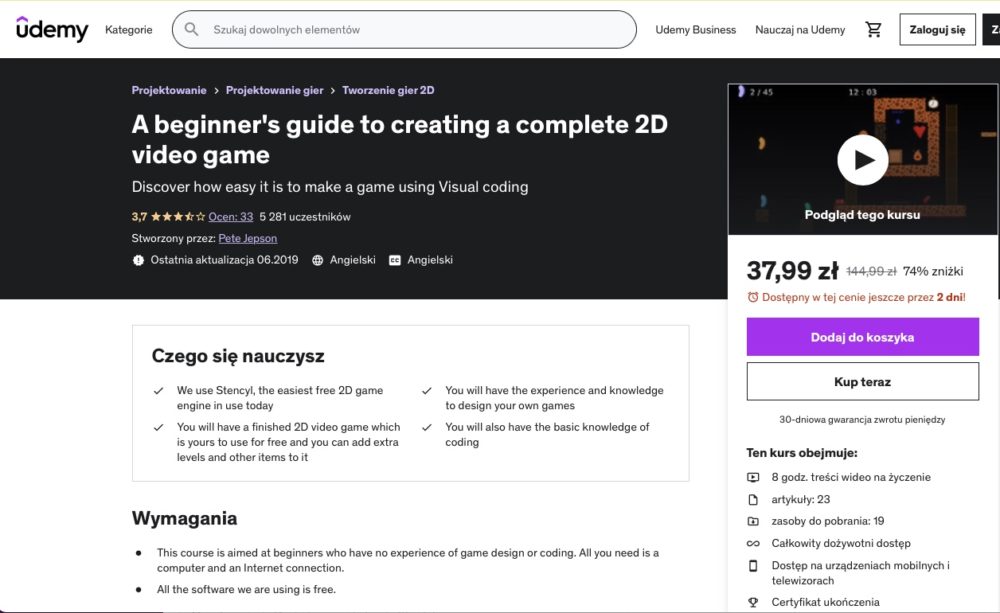The width and height of the screenshot is (1000, 613).
Task: Click the 'Czego się nauczysz' heading
Action: (238, 356)
